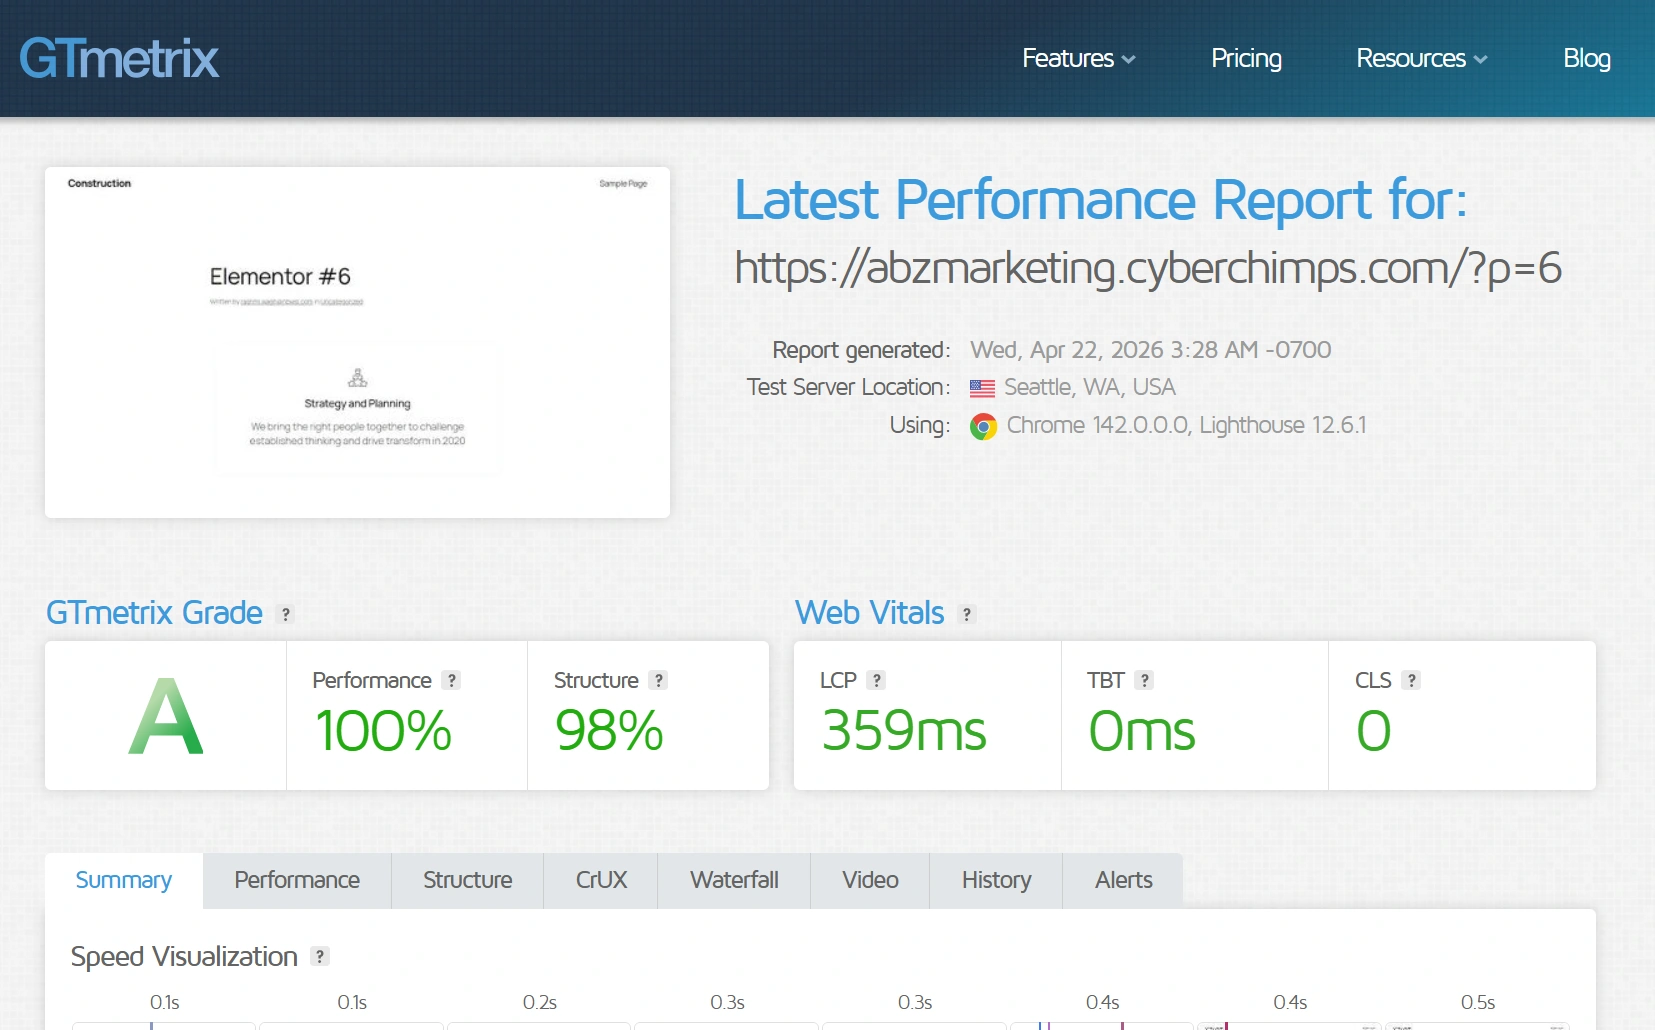This screenshot has height=1030, width=1655.
Task: Click the tested URL abzmarketing.cyberchimps.com link
Action: click(x=1148, y=268)
